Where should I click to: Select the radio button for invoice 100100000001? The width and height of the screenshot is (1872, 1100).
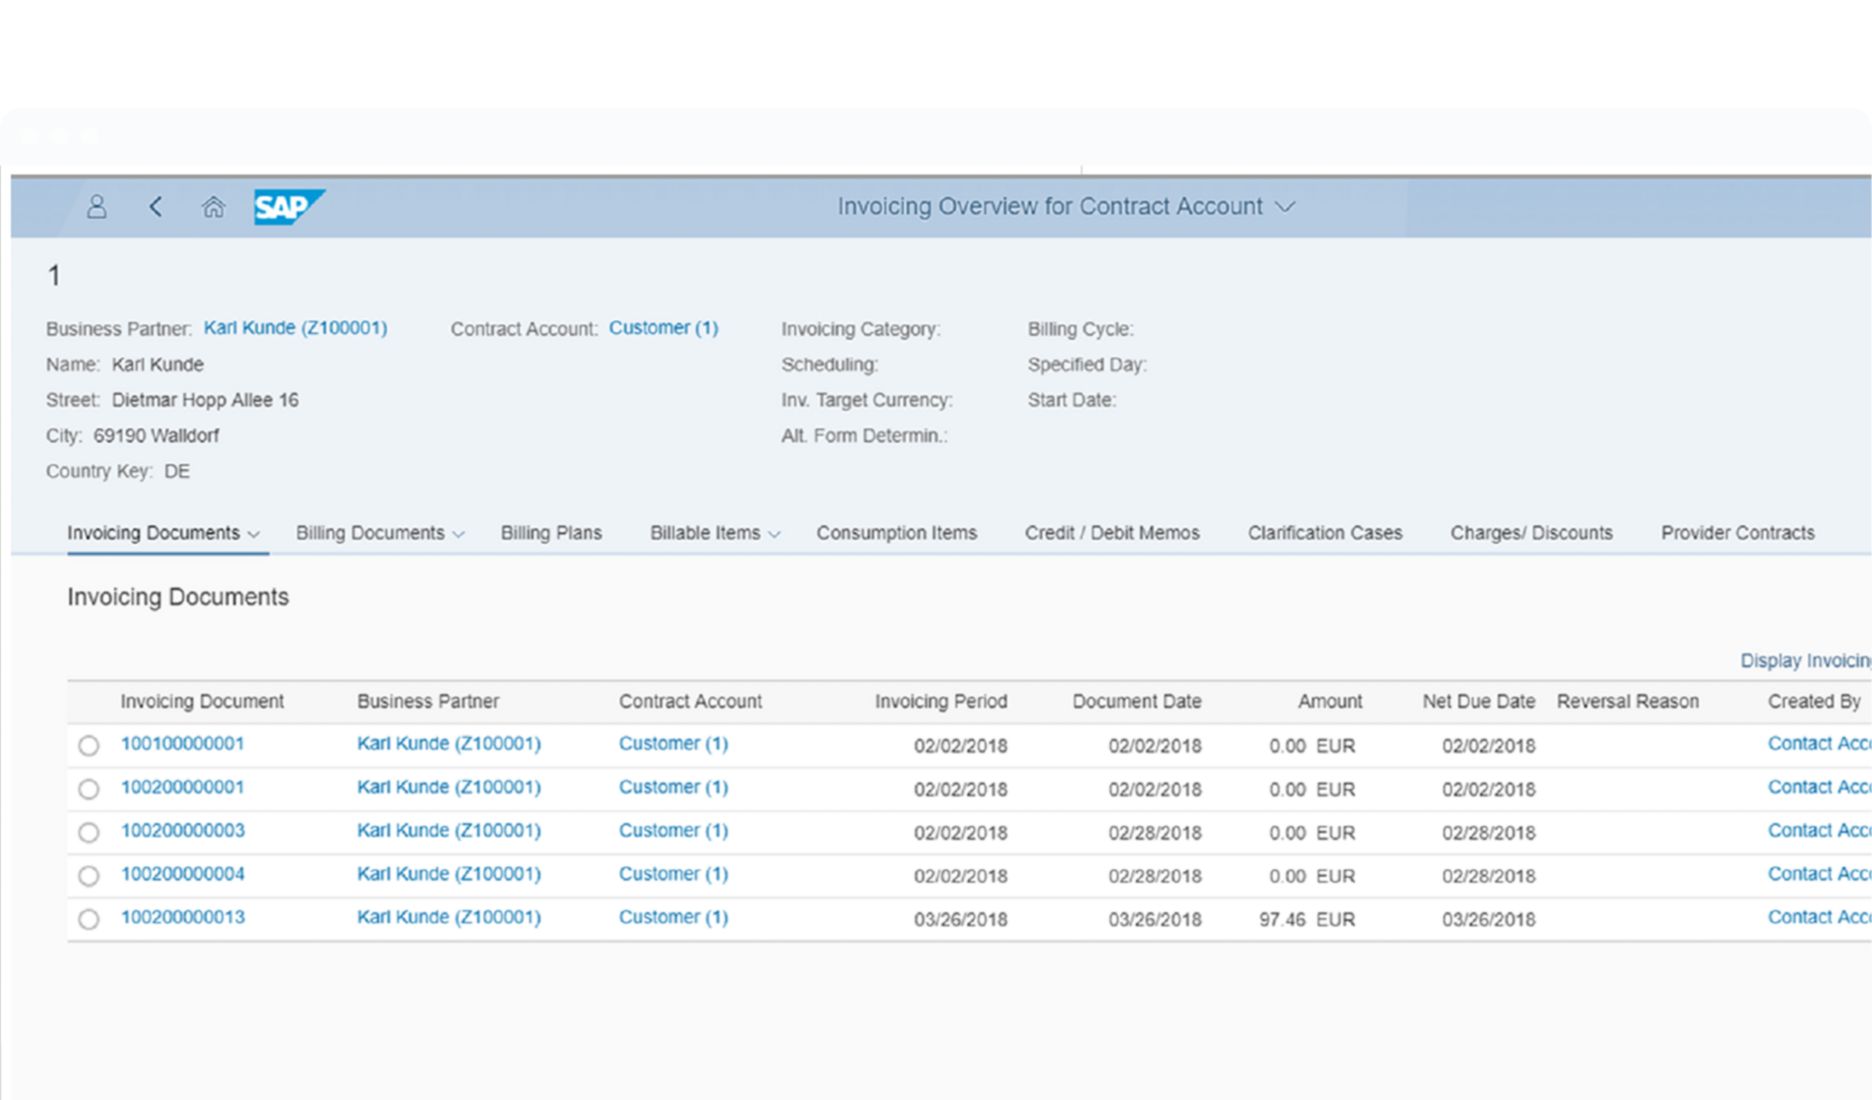(88, 745)
